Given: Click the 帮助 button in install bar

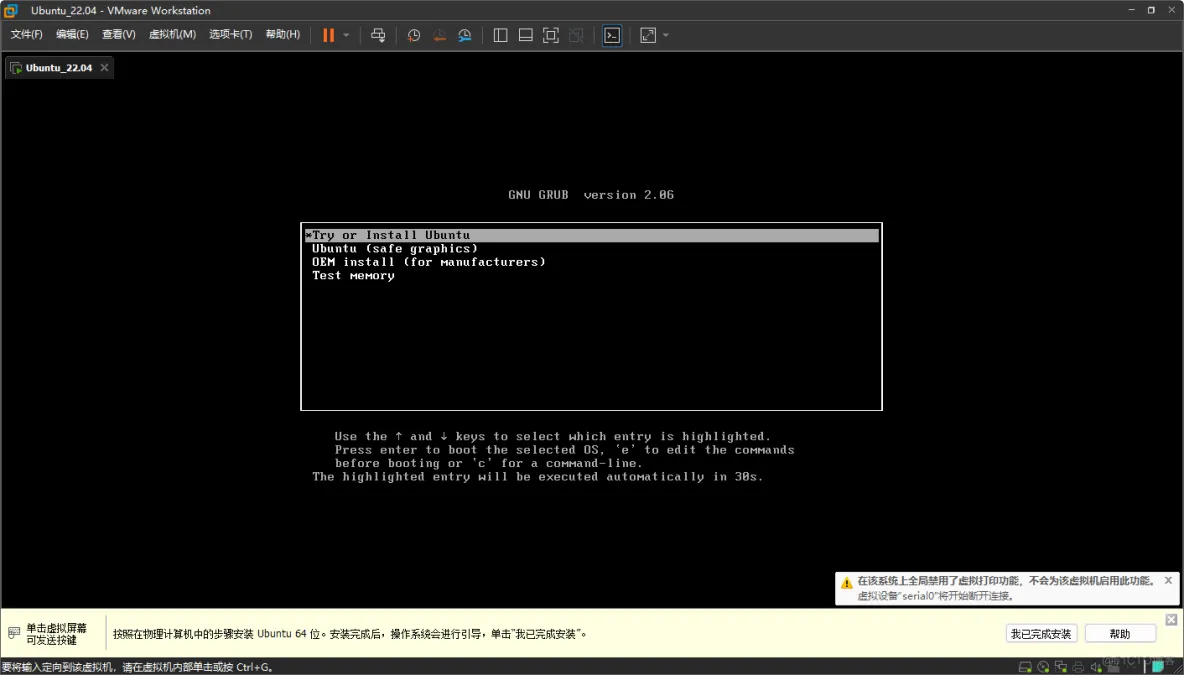Looking at the screenshot, I should [1120, 633].
